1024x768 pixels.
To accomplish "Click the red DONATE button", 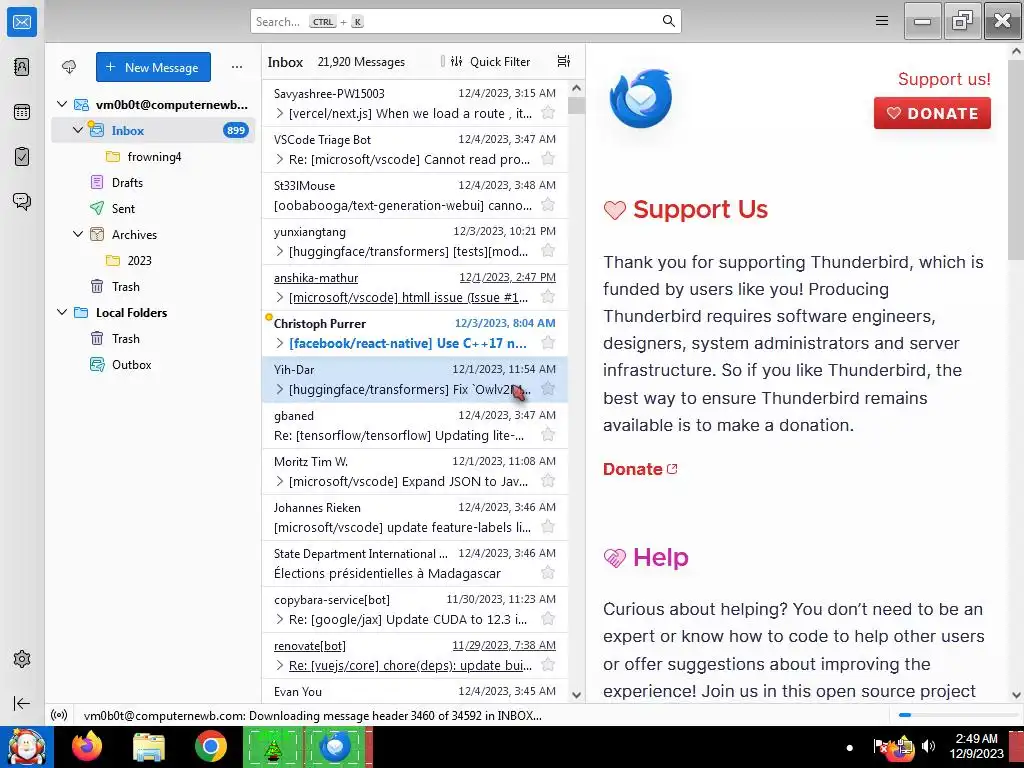I will (932, 113).
